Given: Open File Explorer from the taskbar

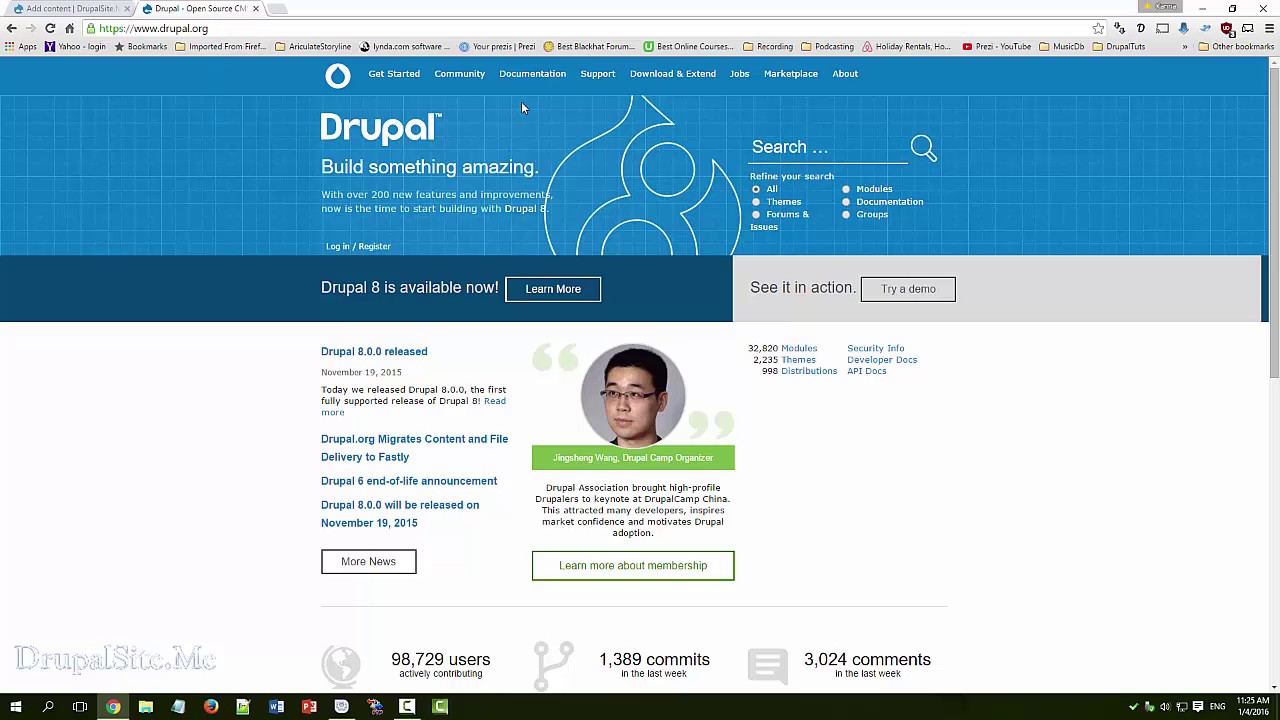Looking at the screenshot, I should coord(146,707).
